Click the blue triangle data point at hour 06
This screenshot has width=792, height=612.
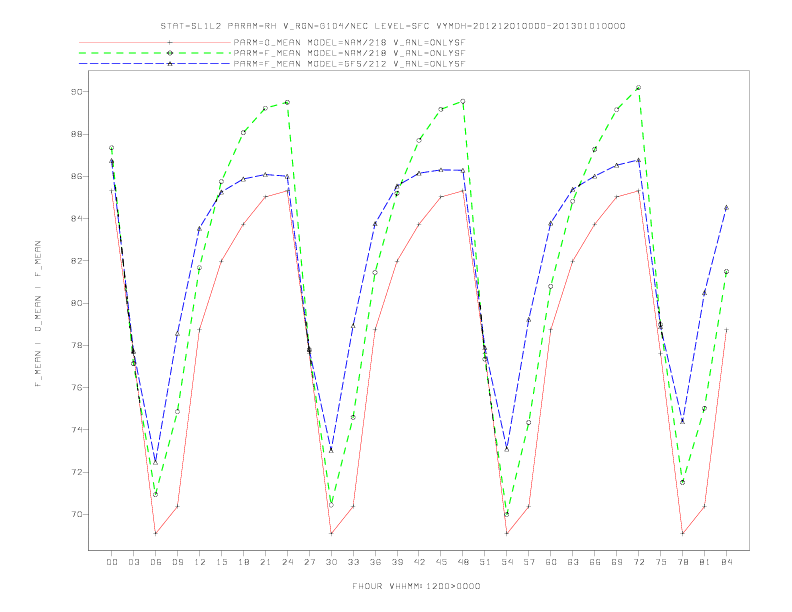(x=156, y=463)
